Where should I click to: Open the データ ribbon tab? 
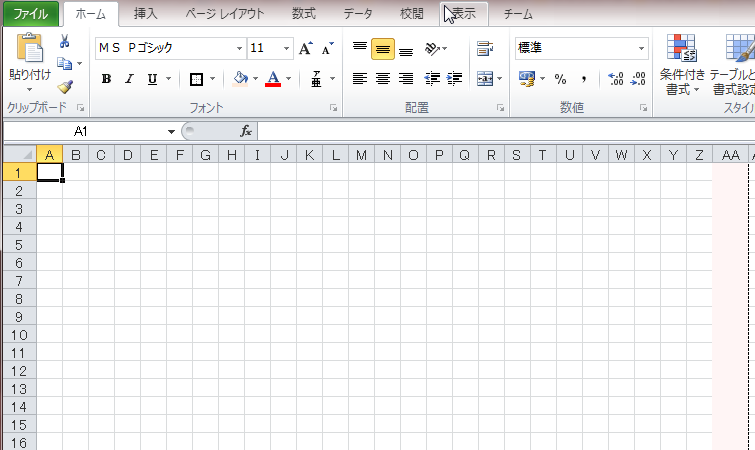pyautogui.click(x=357, y=14)
